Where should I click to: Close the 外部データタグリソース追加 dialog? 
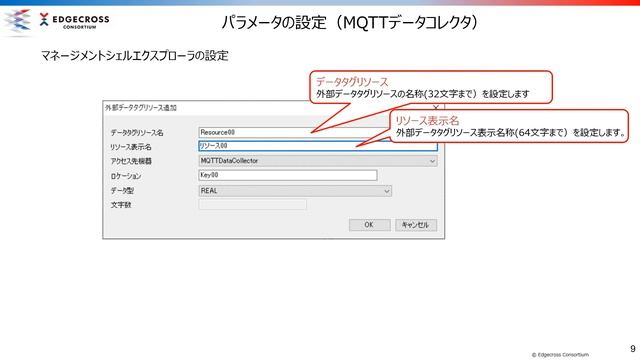tap(436, 108)
